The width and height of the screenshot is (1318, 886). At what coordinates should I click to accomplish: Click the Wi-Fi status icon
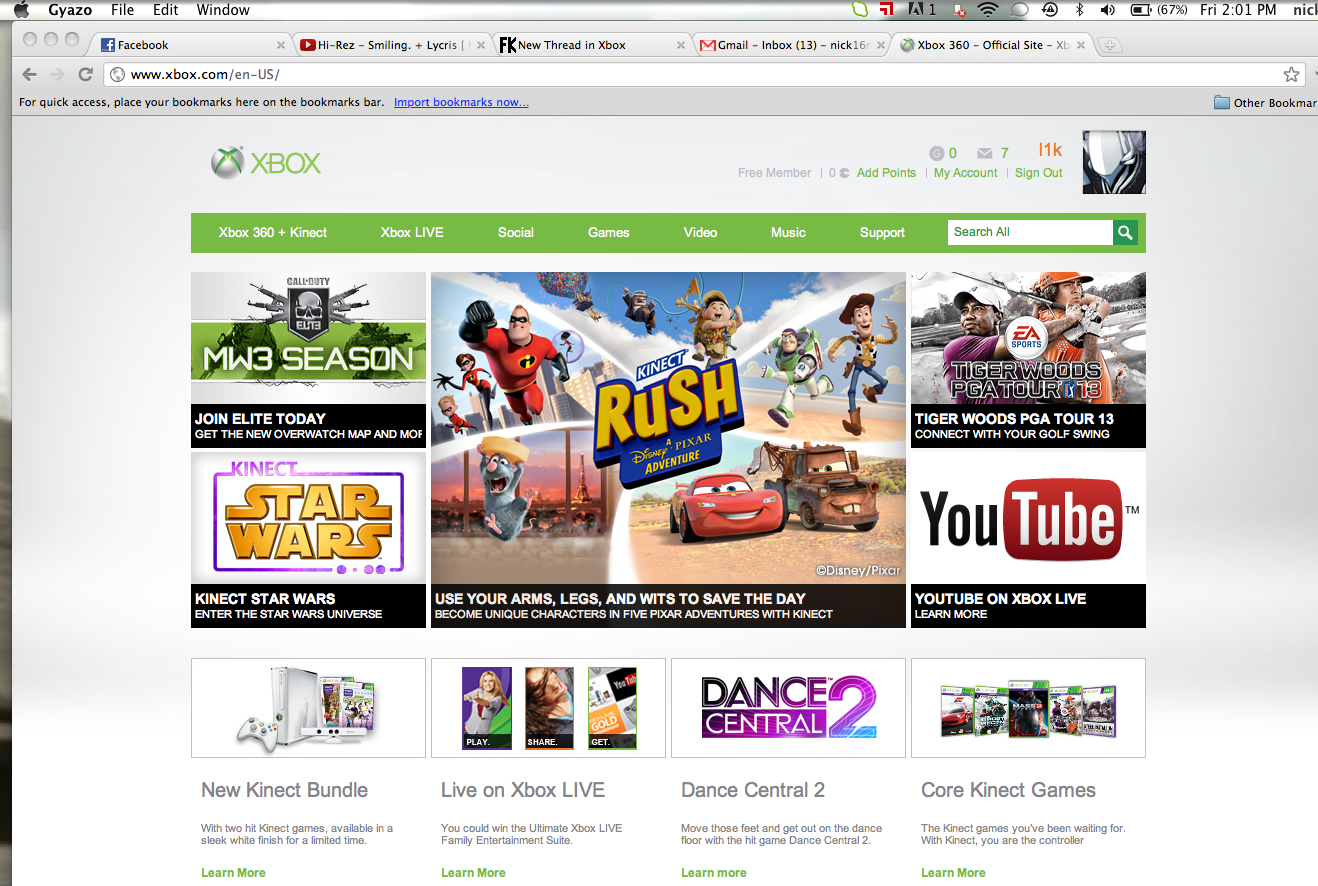click(x=989, y=10)
